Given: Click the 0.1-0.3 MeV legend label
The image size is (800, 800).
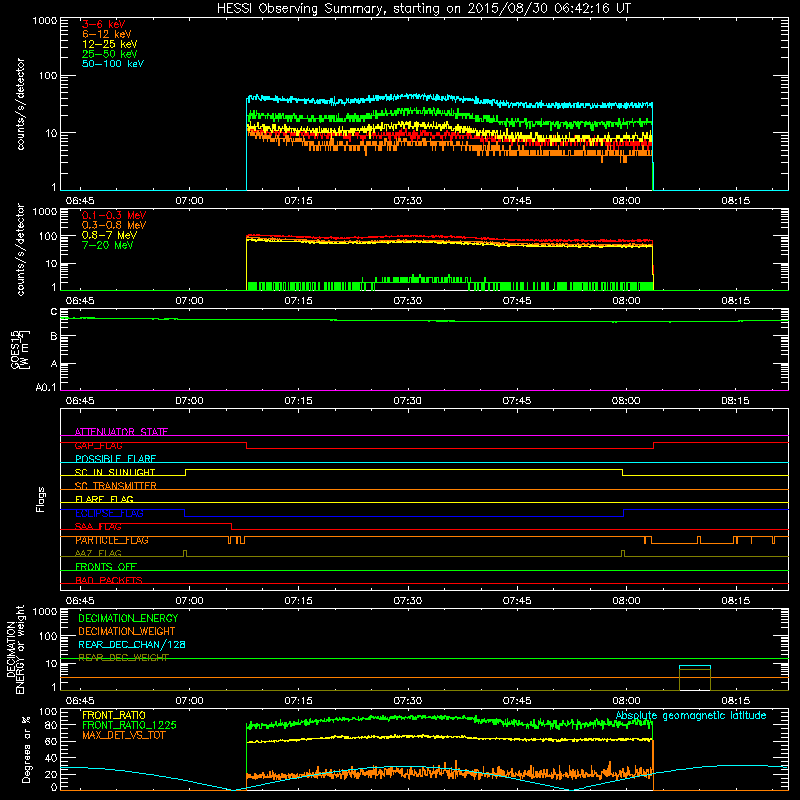Looking at the screenshot, I should point(114,215).
